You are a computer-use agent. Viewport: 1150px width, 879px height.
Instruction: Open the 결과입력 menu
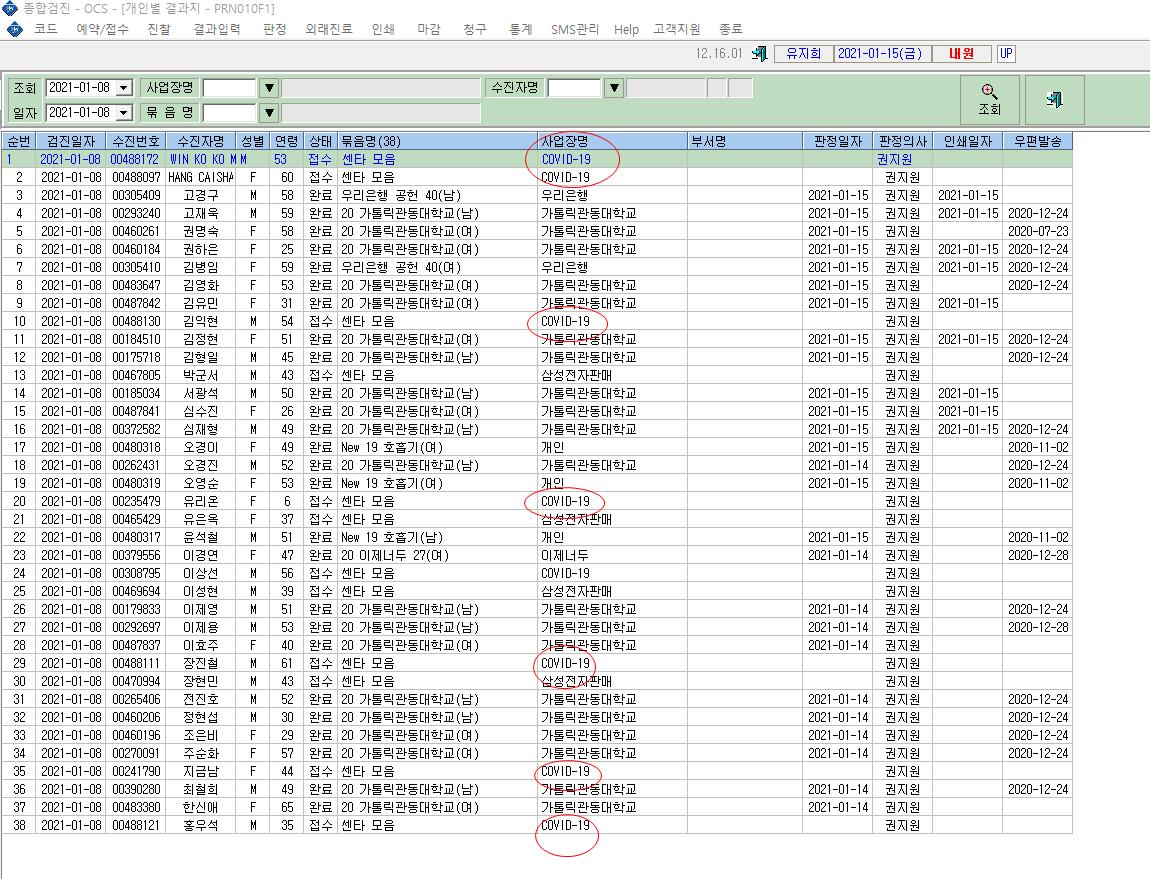pyautogui.click(x=216, y=29)
